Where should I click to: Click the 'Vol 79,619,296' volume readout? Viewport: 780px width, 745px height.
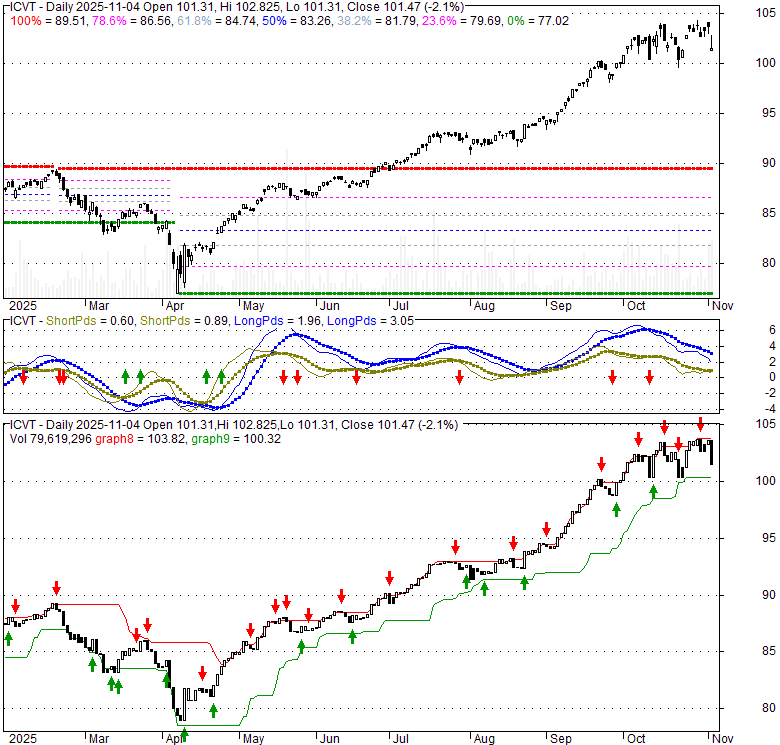coord(51,439)
